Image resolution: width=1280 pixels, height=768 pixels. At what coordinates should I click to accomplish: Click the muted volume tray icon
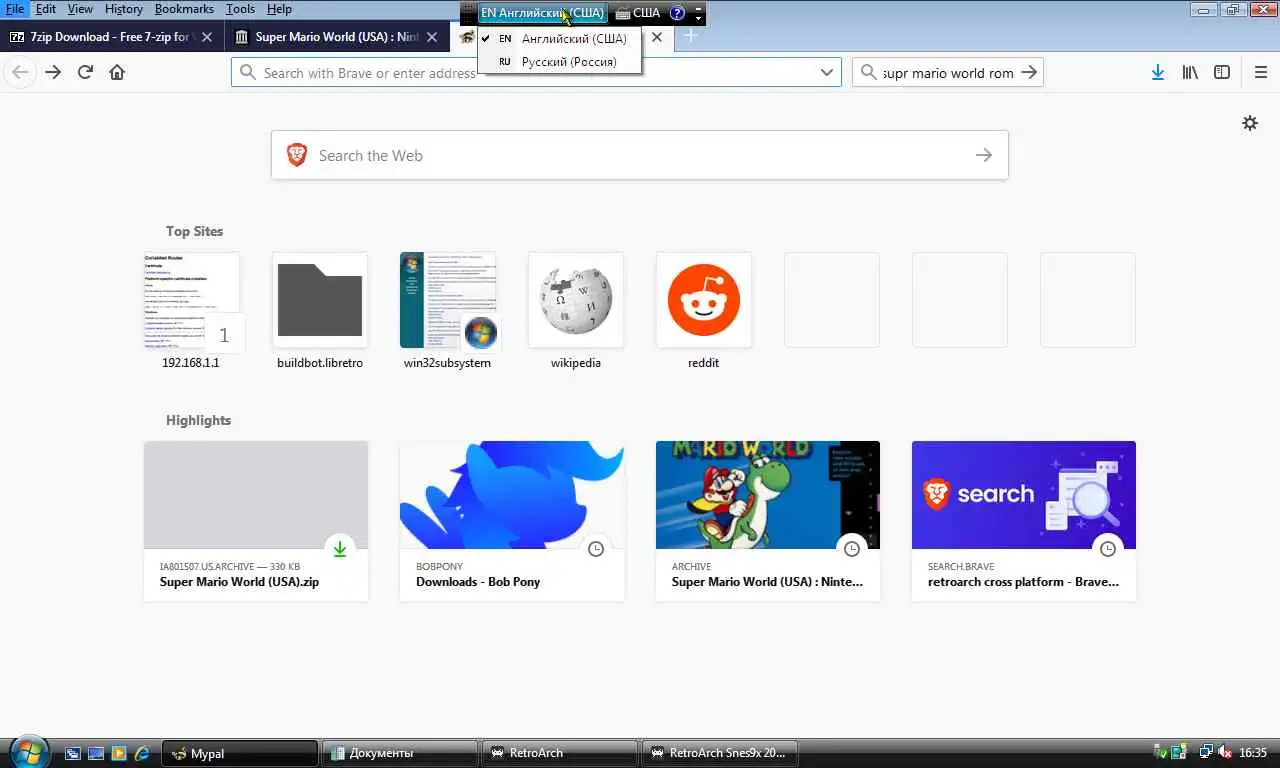click(1224, 753)
